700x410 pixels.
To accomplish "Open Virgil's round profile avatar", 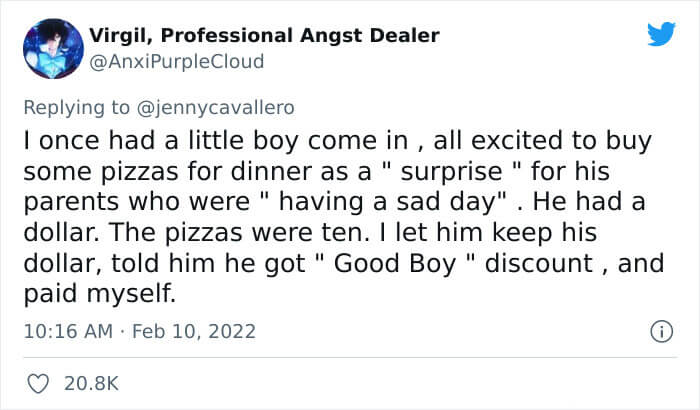I will pyautogui.click(x=53, y=49).
